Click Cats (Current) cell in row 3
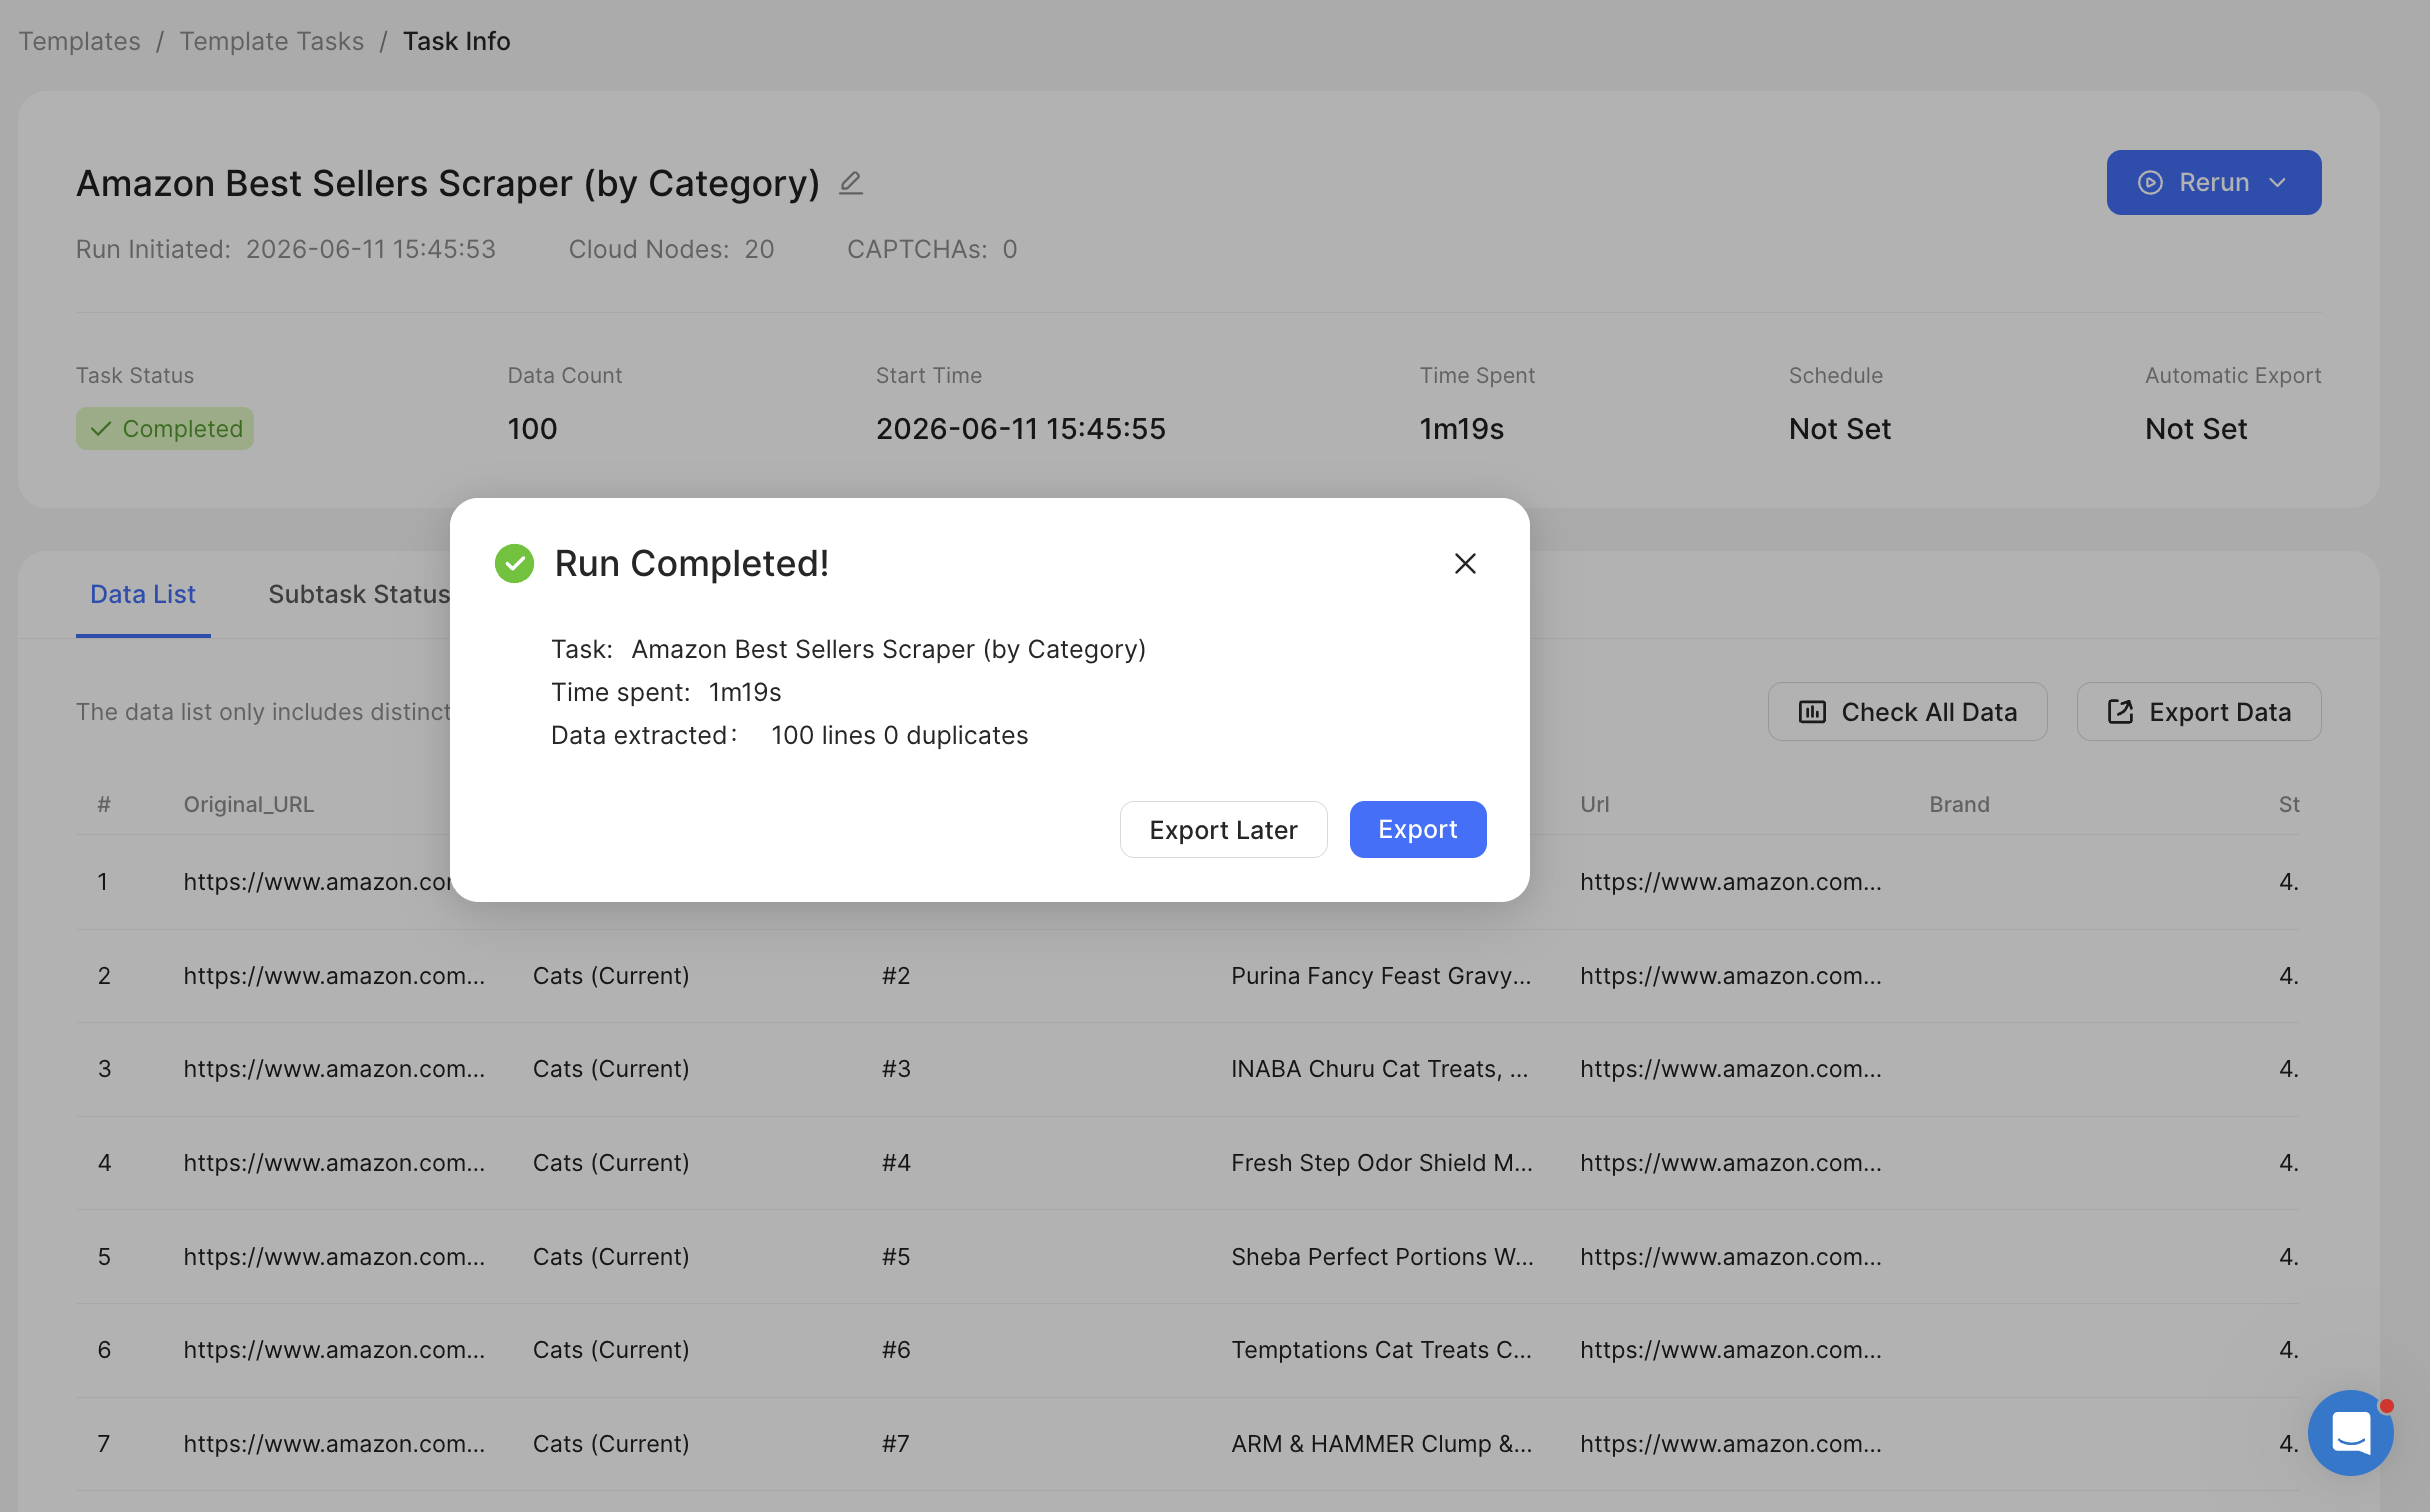 611,1068
